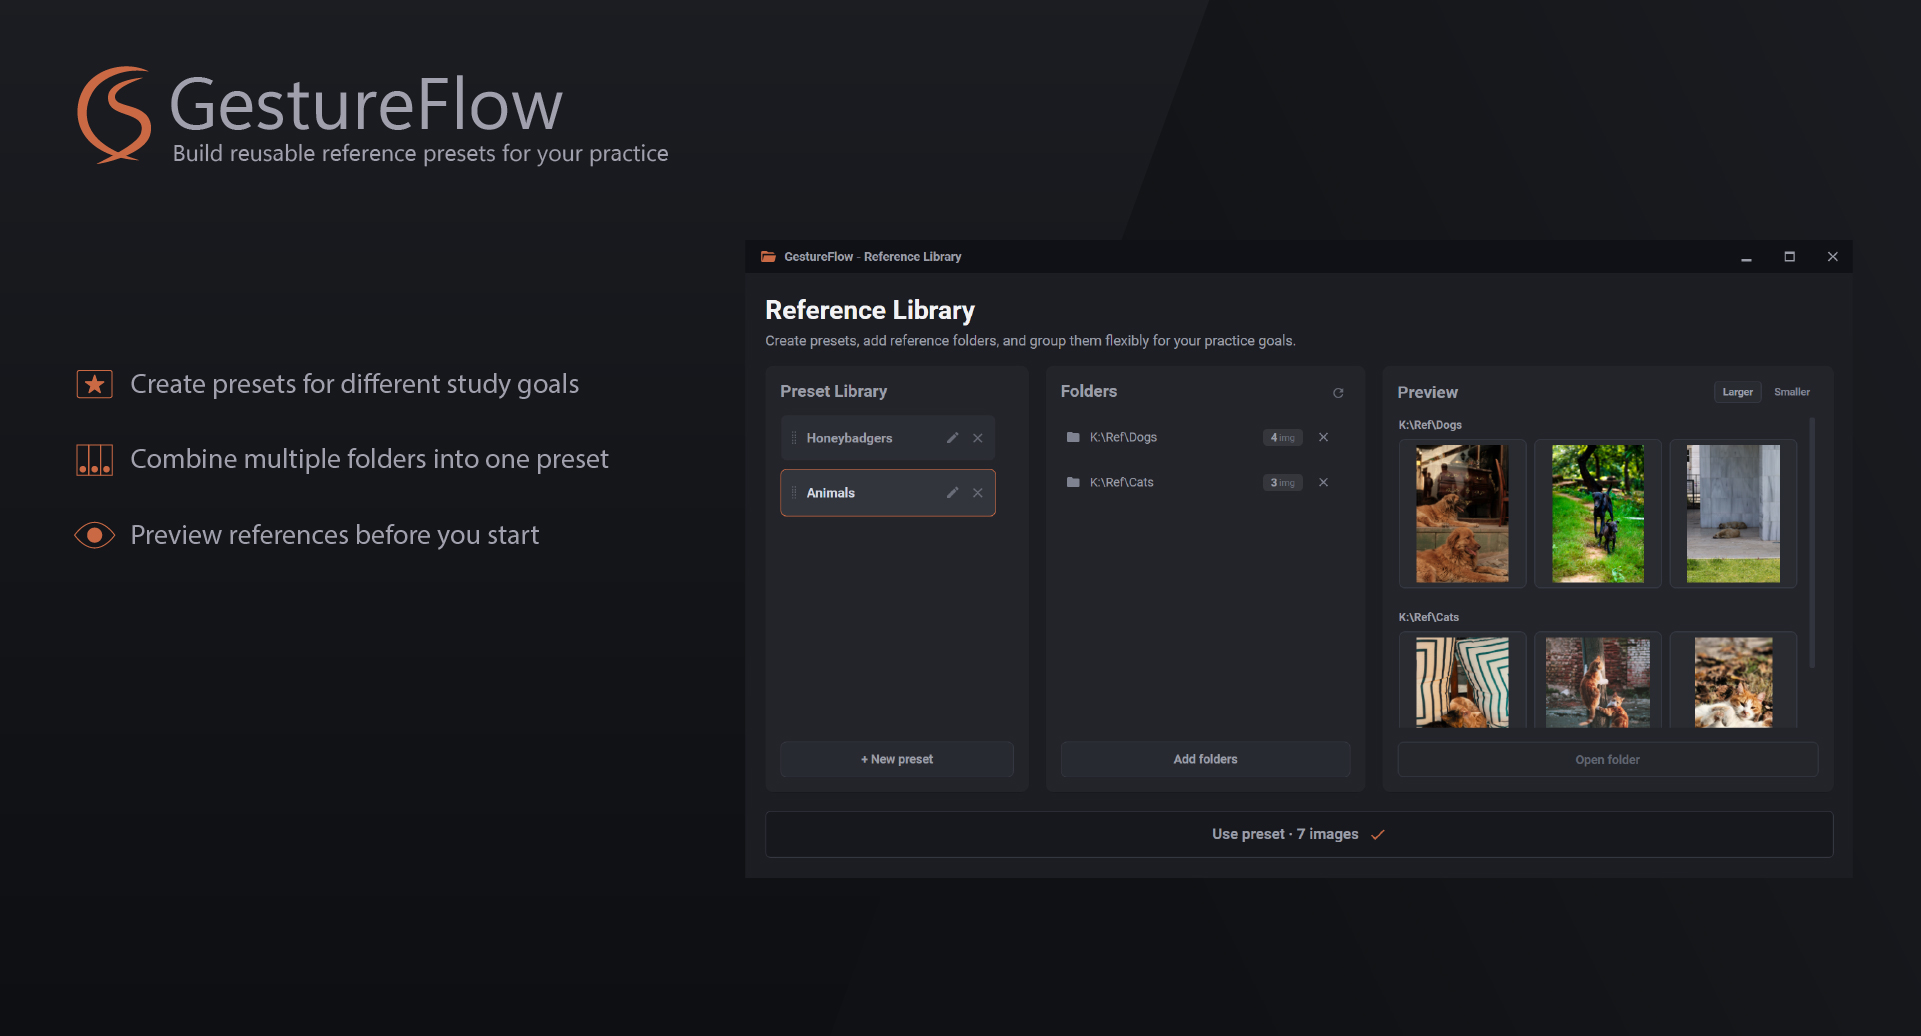Open the cats by brick wall thumbnail
Viewport: 1921px width, 1036px height.
tap(1598, 681)
